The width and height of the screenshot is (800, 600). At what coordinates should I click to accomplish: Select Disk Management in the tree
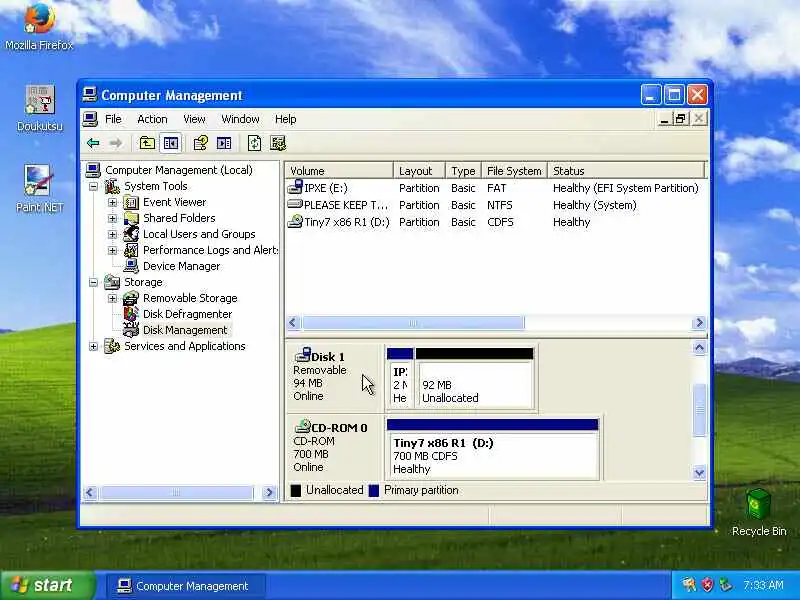[x=185, y=330]
